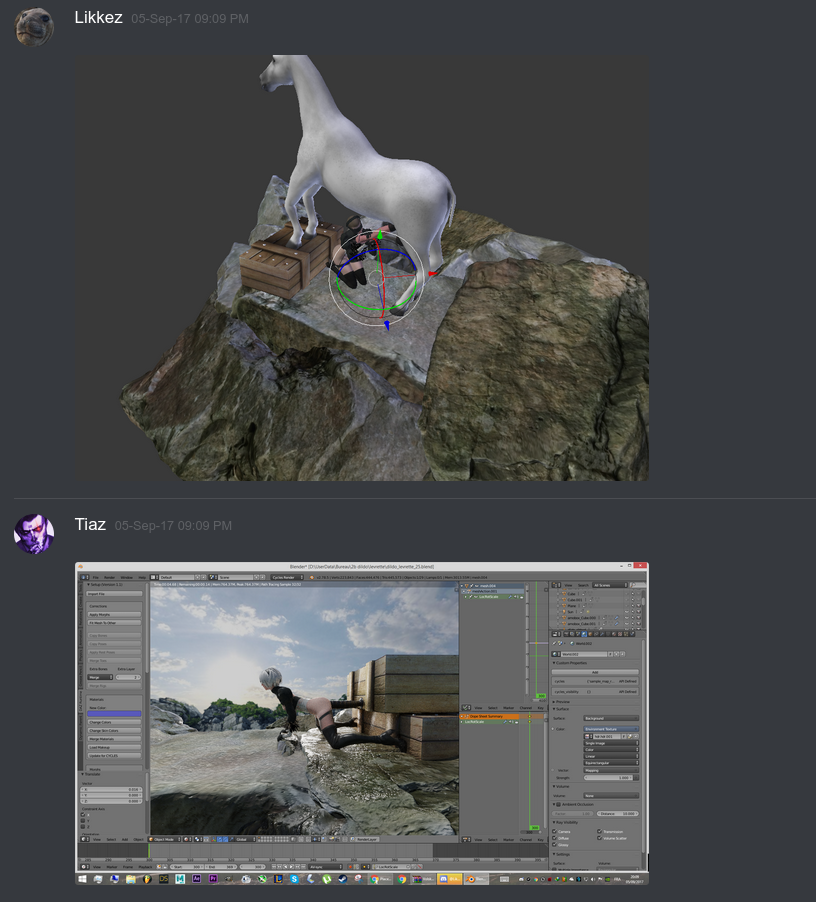Enable the Ambient Occlusion checkbox
Viewport: 816px width, 902px height.
(x=558, y=804)
